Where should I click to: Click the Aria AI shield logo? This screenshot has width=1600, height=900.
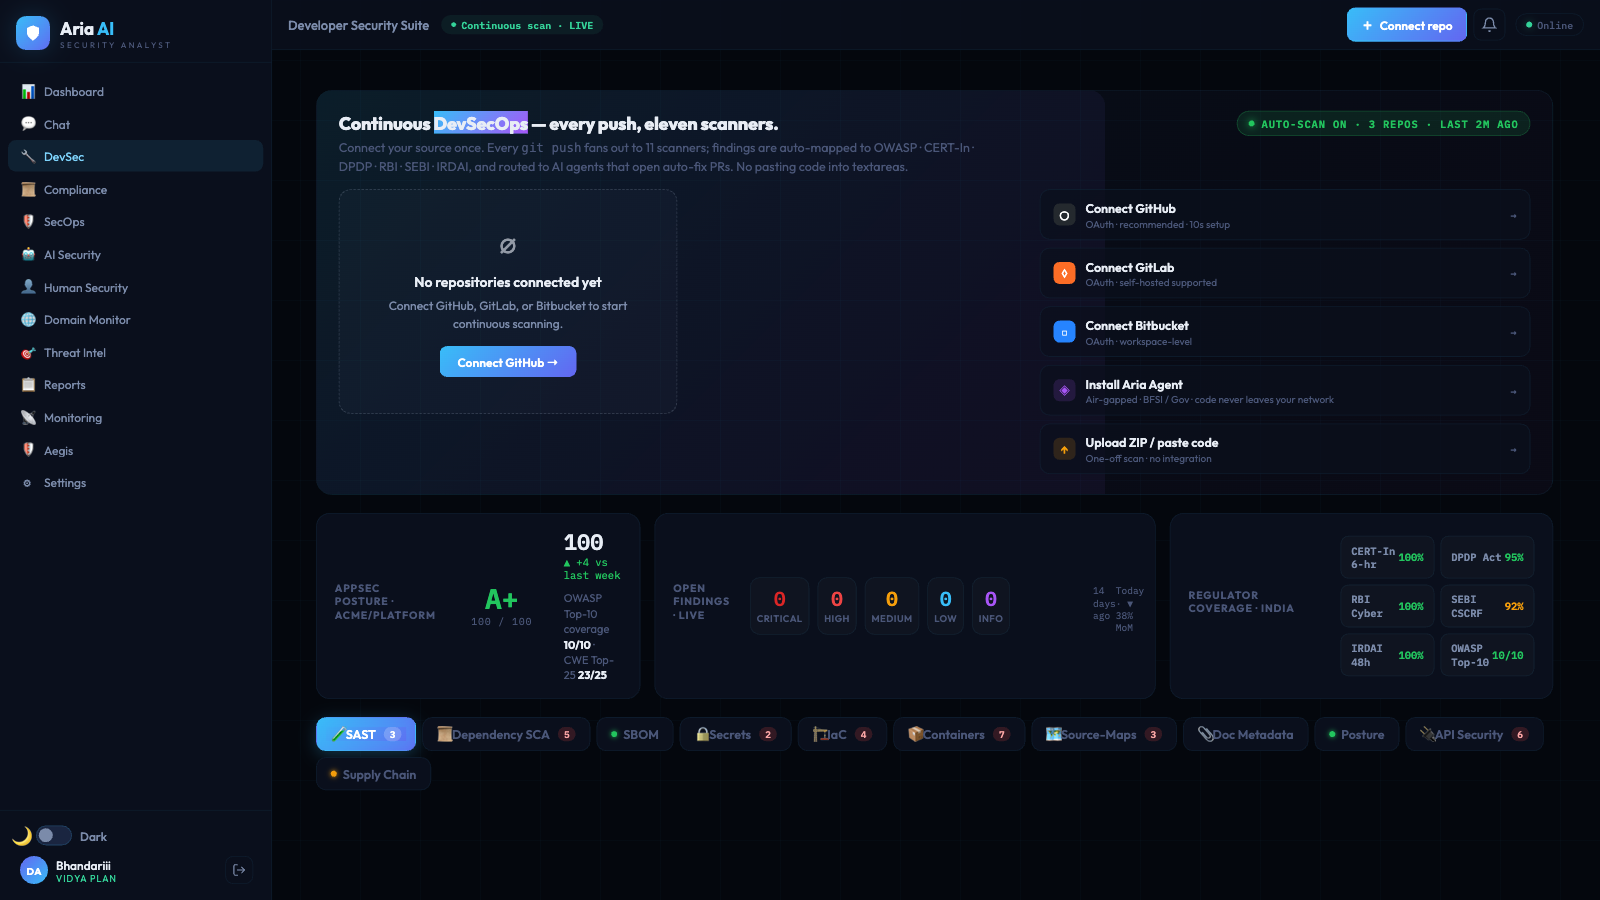(x=33, y=33)
